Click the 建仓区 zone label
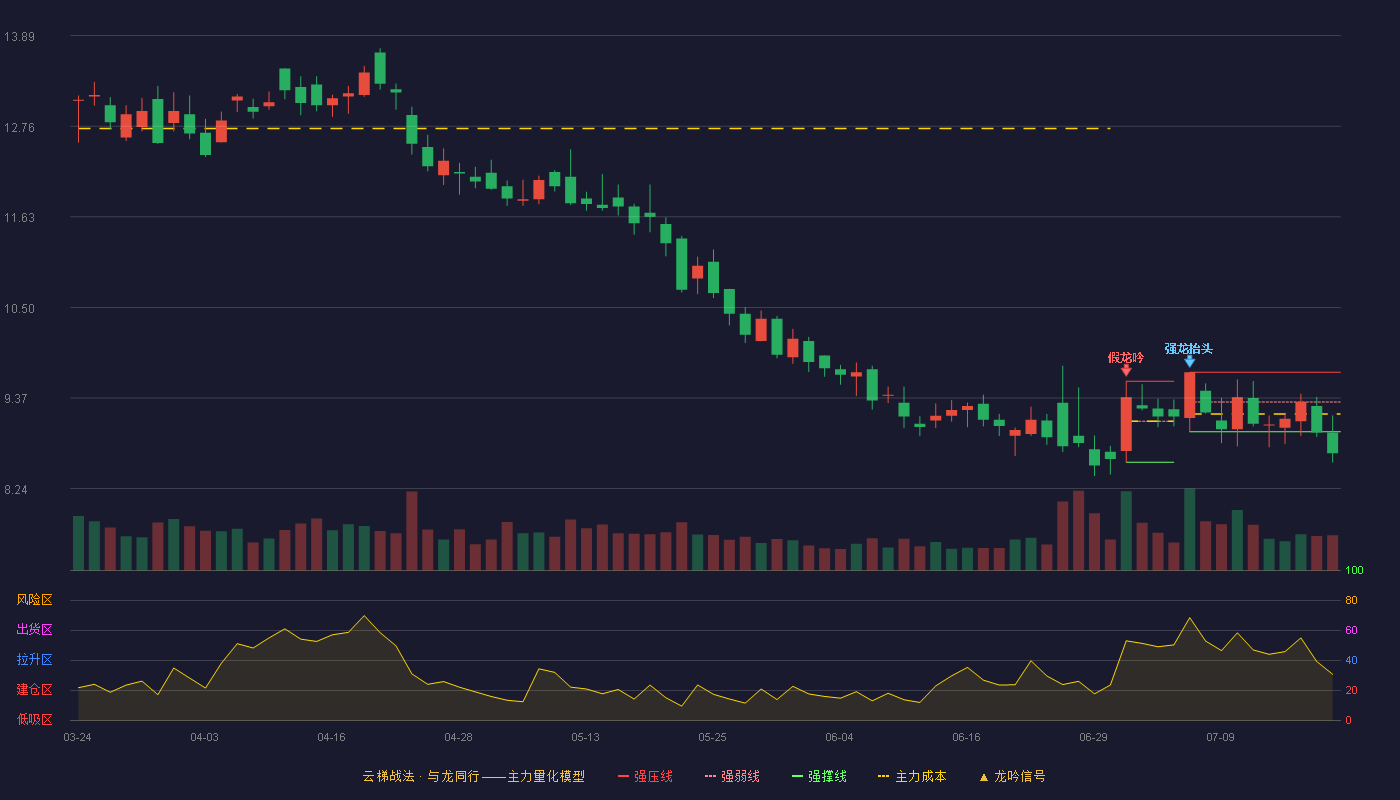Viewport: 1400px width, 800px height. [34, 690]
